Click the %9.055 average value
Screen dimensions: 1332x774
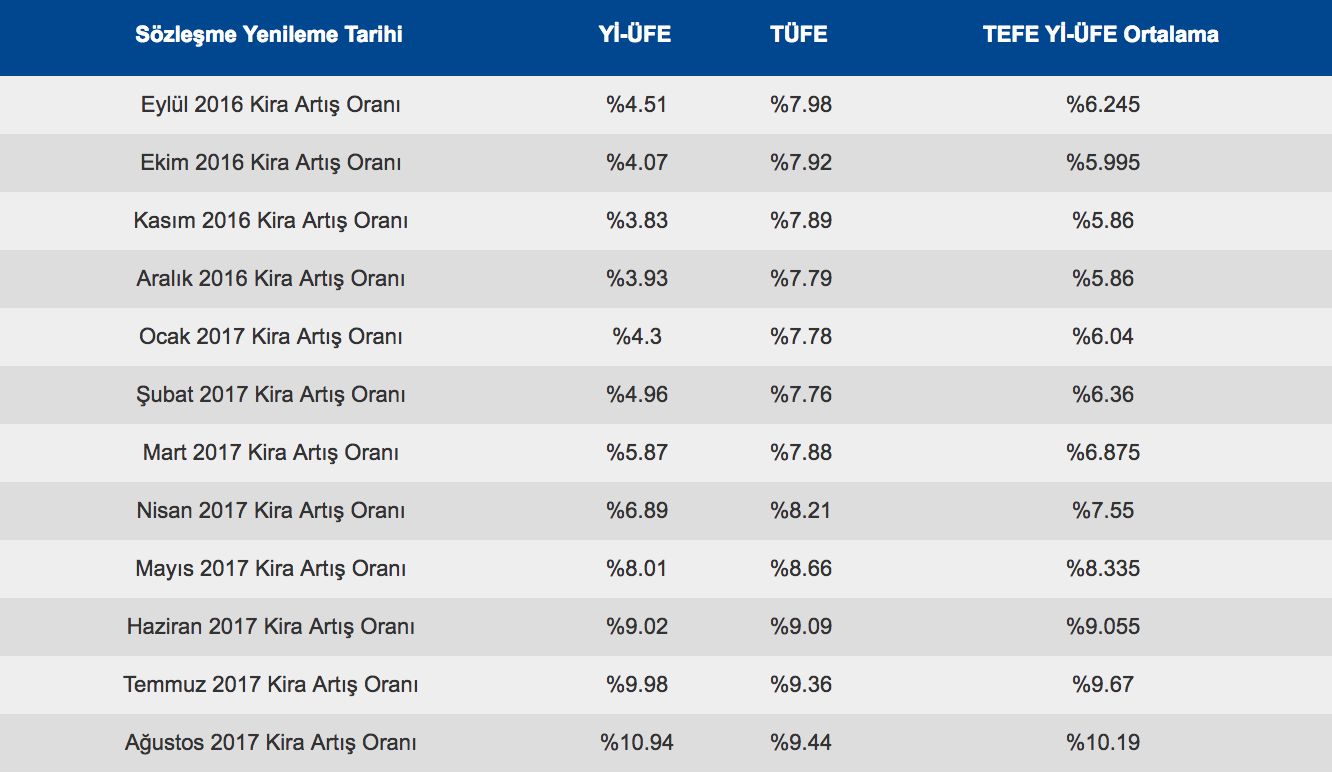(1103, 627)
